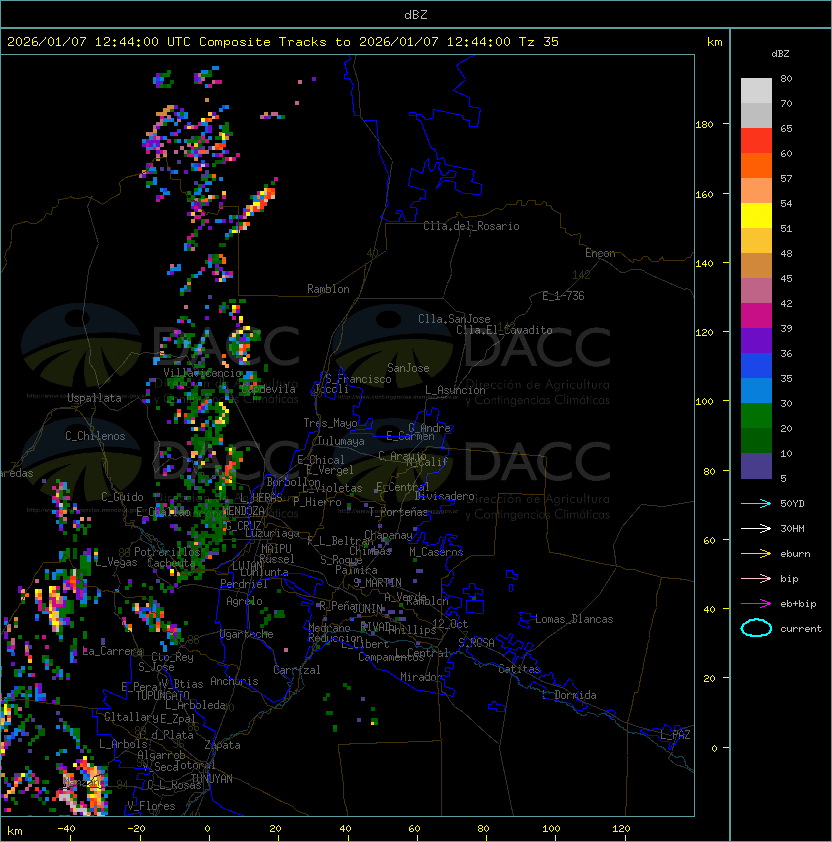Select the light orange 54-57 dBZ swatch
This screenshot has width=832, height=842.
pos(756,191)
